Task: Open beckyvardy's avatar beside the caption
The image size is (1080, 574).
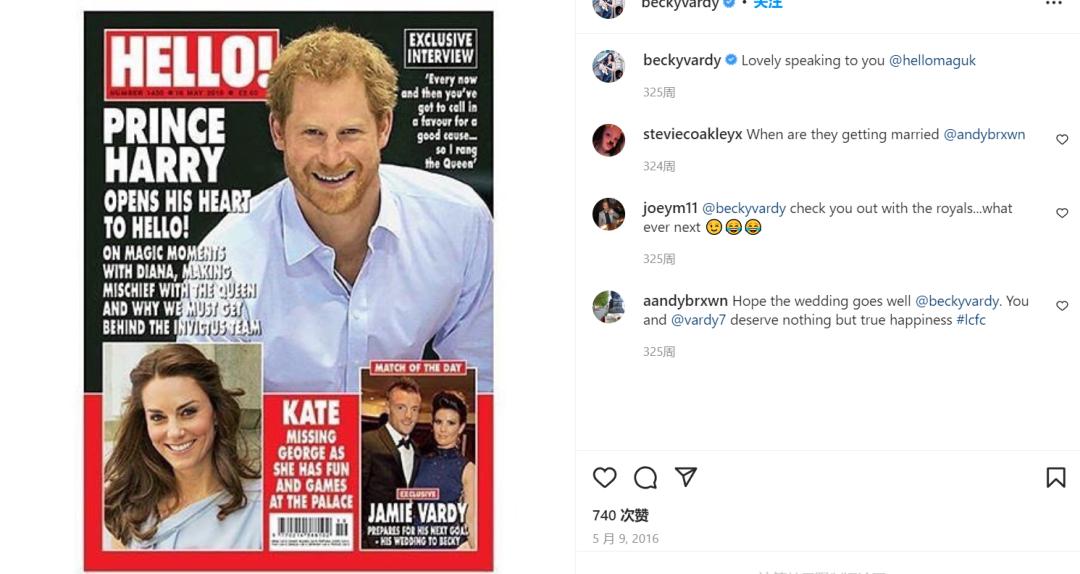Action: coord(609,66)
